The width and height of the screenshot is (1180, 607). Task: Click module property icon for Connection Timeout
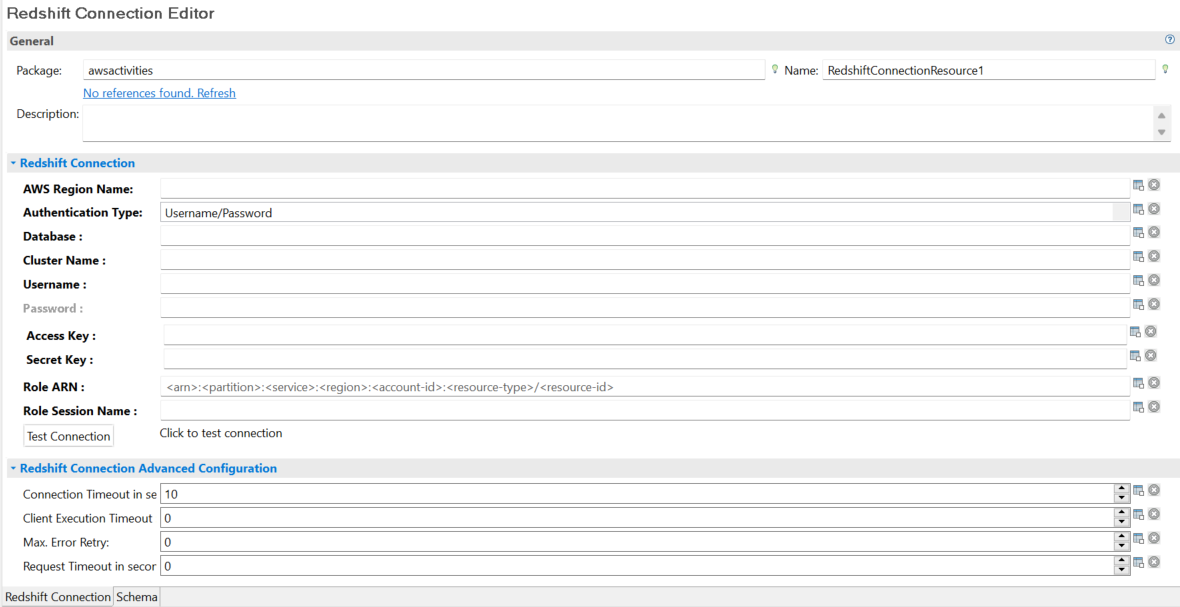point(1139,491)
